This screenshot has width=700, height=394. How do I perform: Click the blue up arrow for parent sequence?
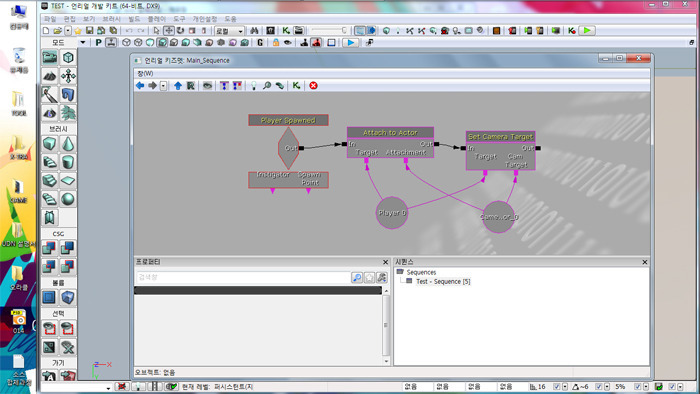(178, 85)
